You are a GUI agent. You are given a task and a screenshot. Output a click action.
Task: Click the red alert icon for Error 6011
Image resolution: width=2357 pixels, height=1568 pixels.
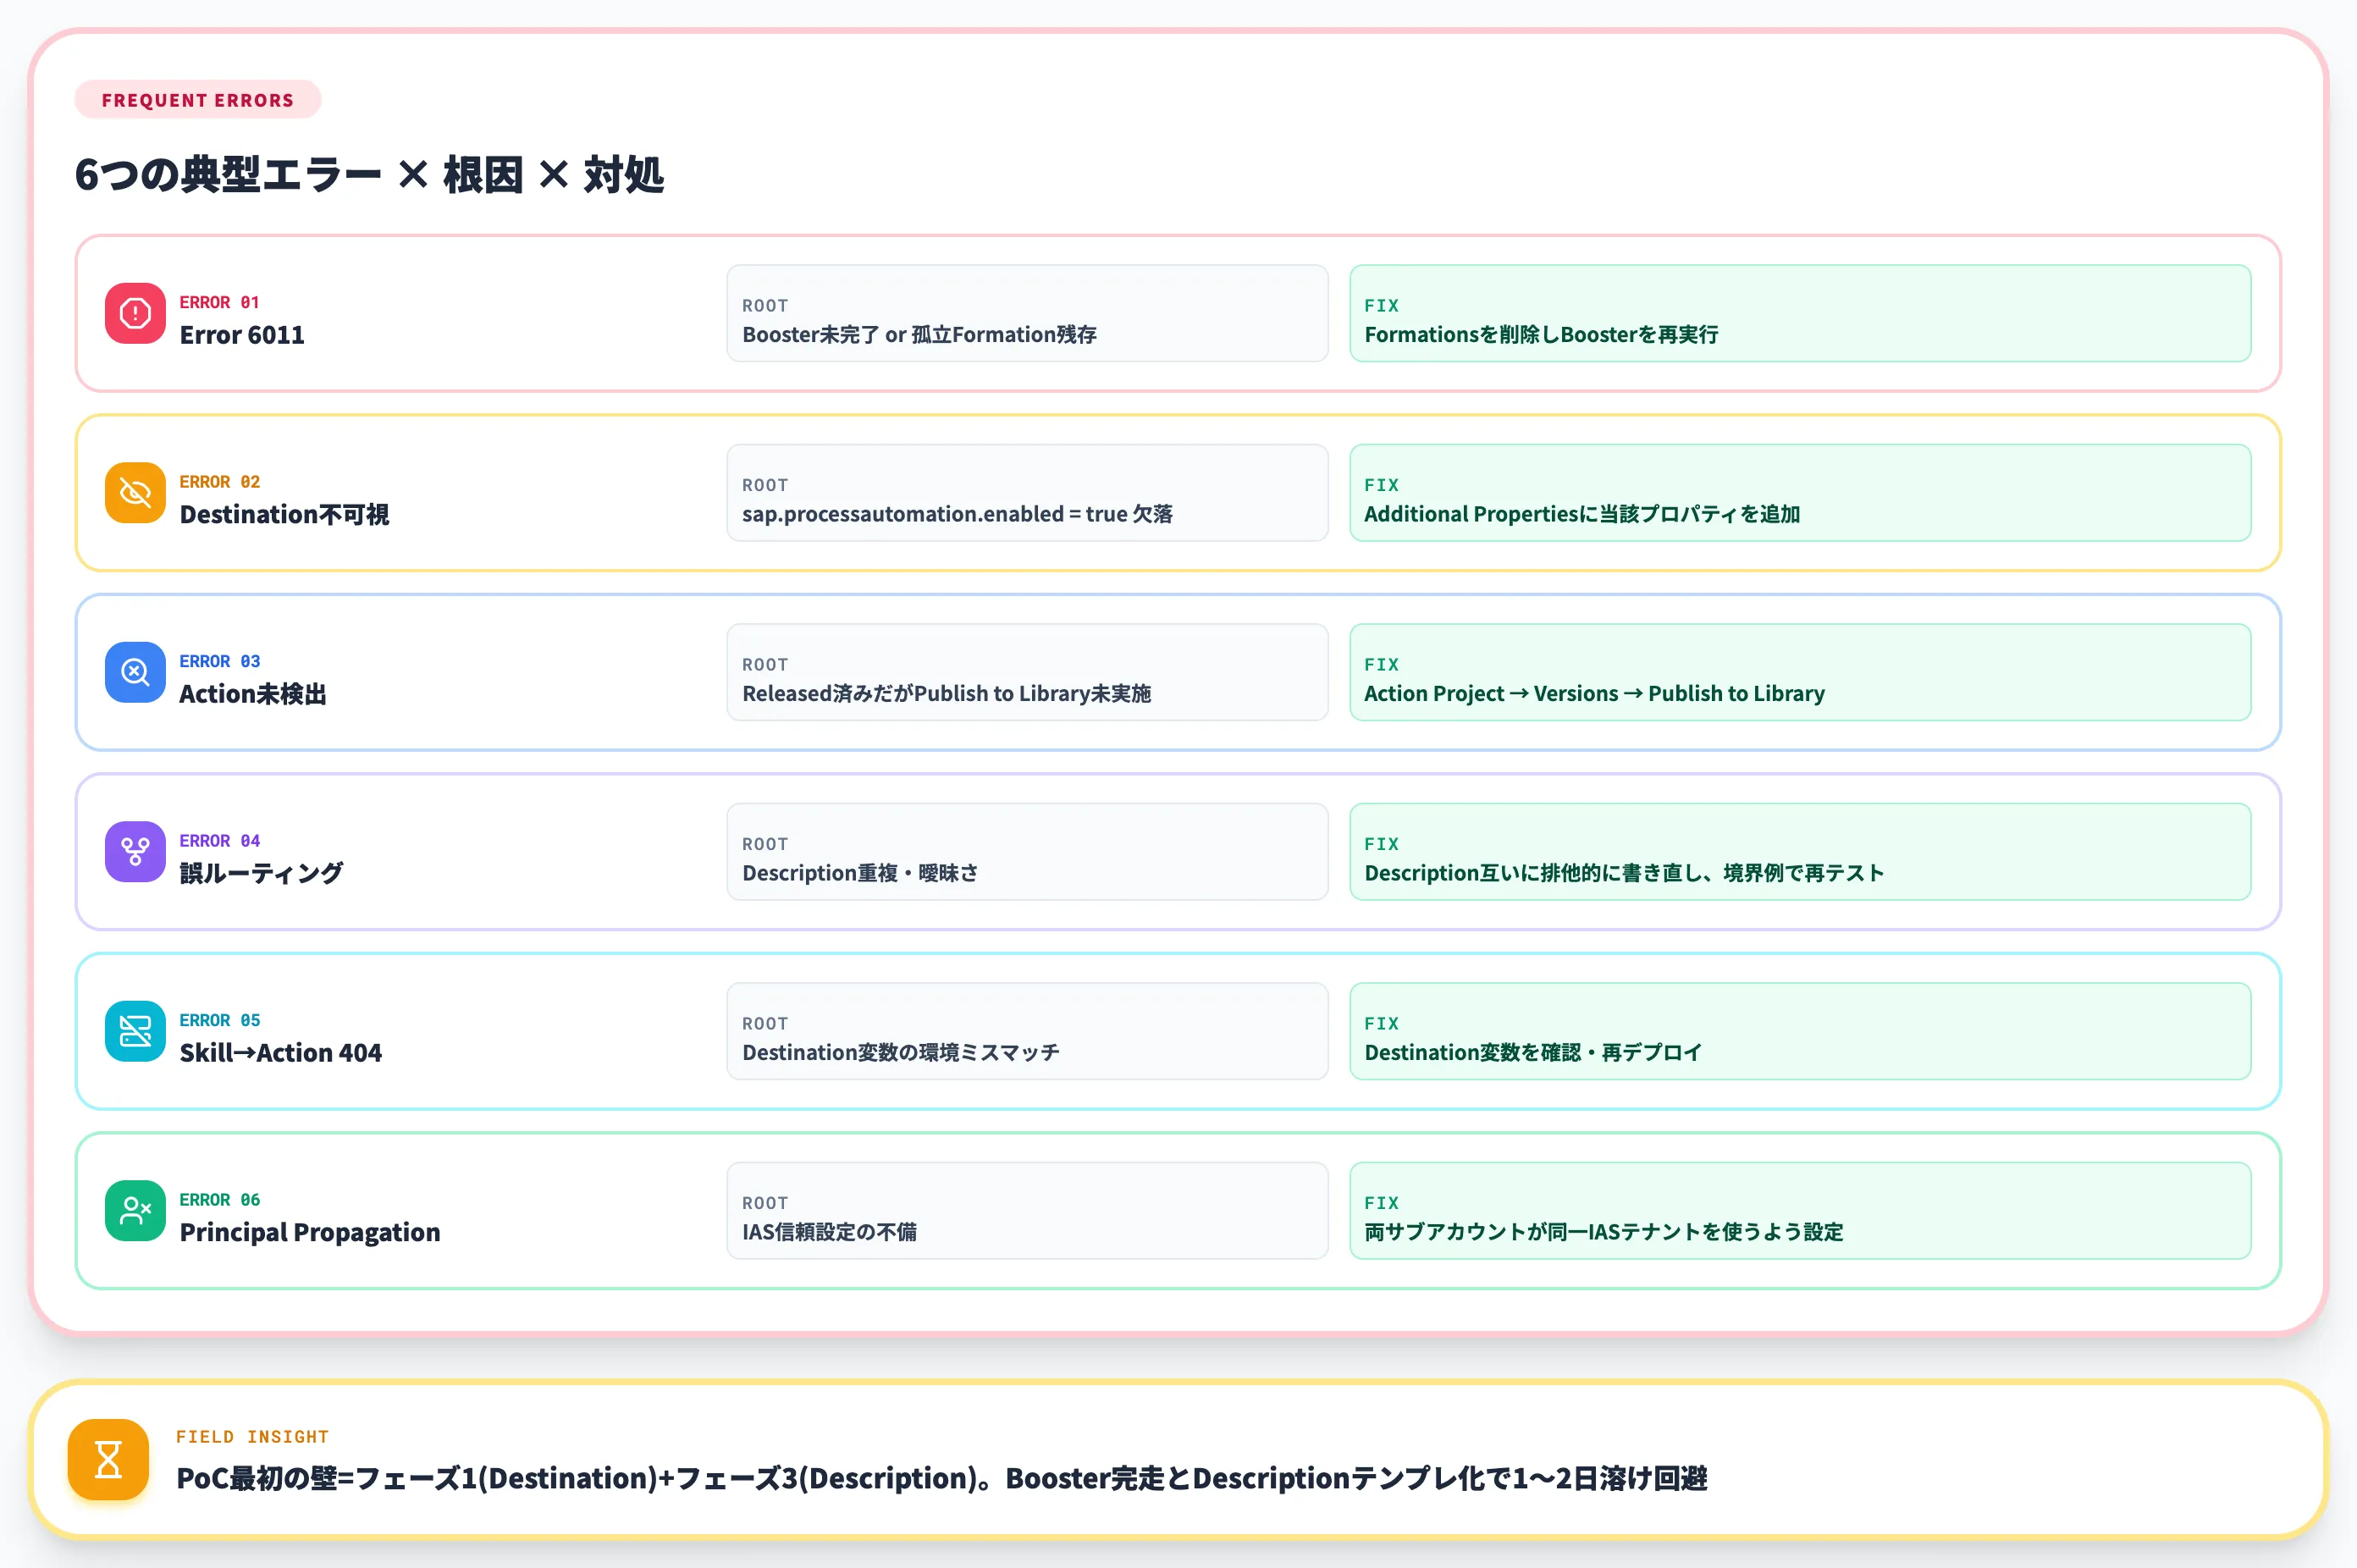coord(135,313)
